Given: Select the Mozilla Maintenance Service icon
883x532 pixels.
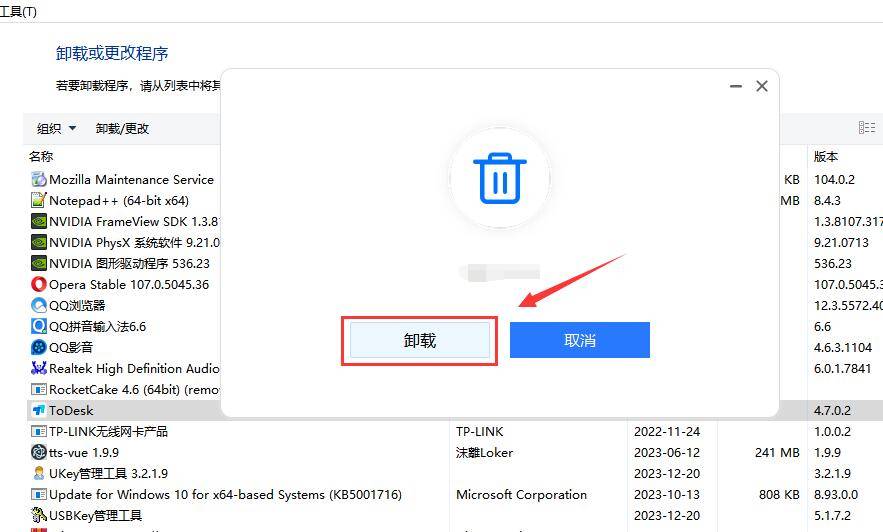Looking at the screenshot, I should pos(38,180).
